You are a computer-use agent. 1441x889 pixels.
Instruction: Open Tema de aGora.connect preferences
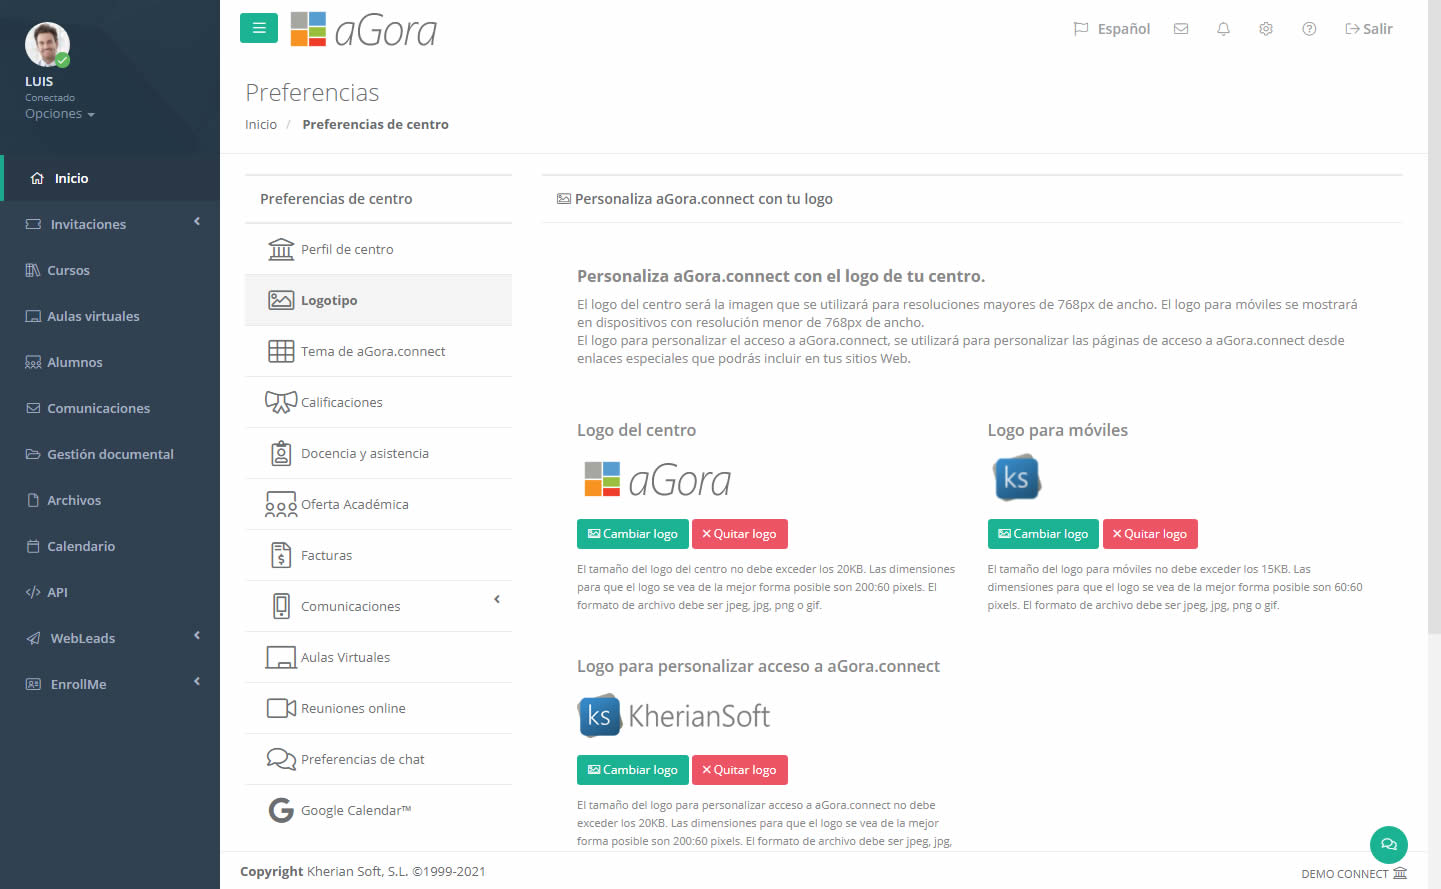point(378,351)
